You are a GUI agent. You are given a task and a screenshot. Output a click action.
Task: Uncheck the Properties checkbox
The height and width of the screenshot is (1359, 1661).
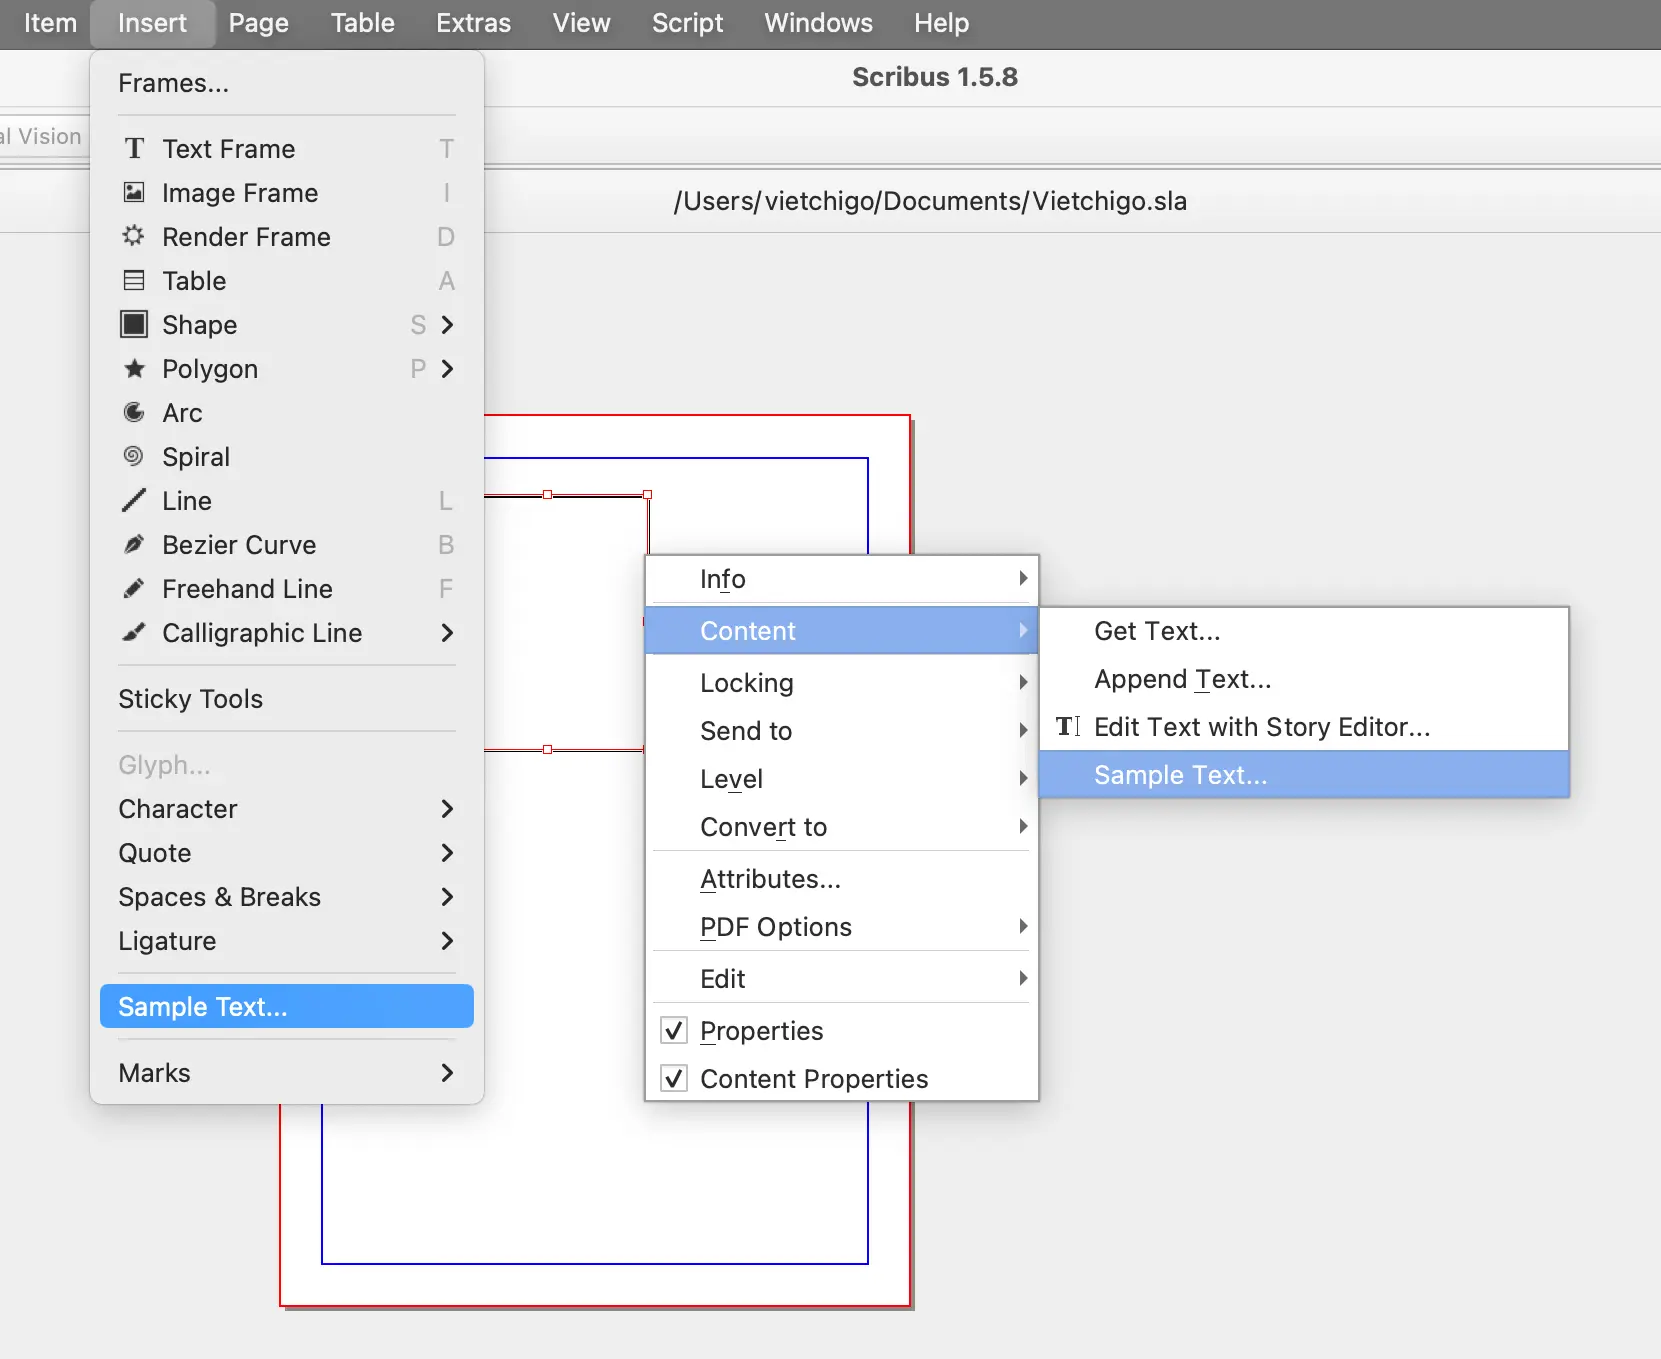click(x=675, y=1030)
